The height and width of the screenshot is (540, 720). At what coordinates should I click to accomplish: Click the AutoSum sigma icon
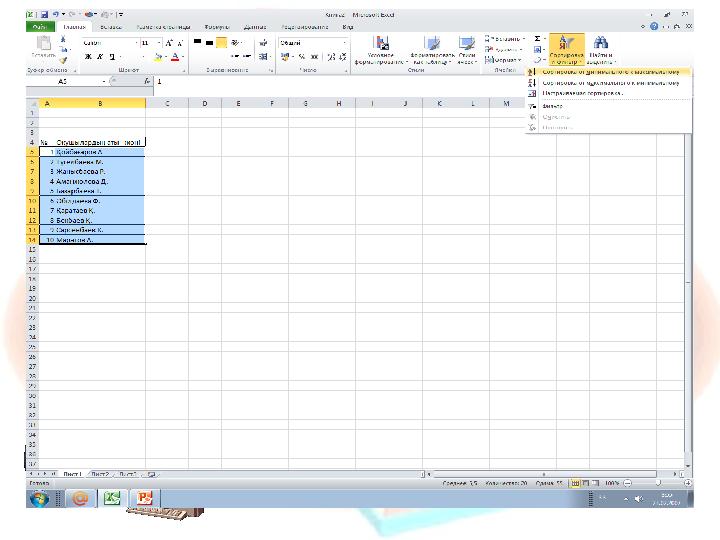[537, 39]
